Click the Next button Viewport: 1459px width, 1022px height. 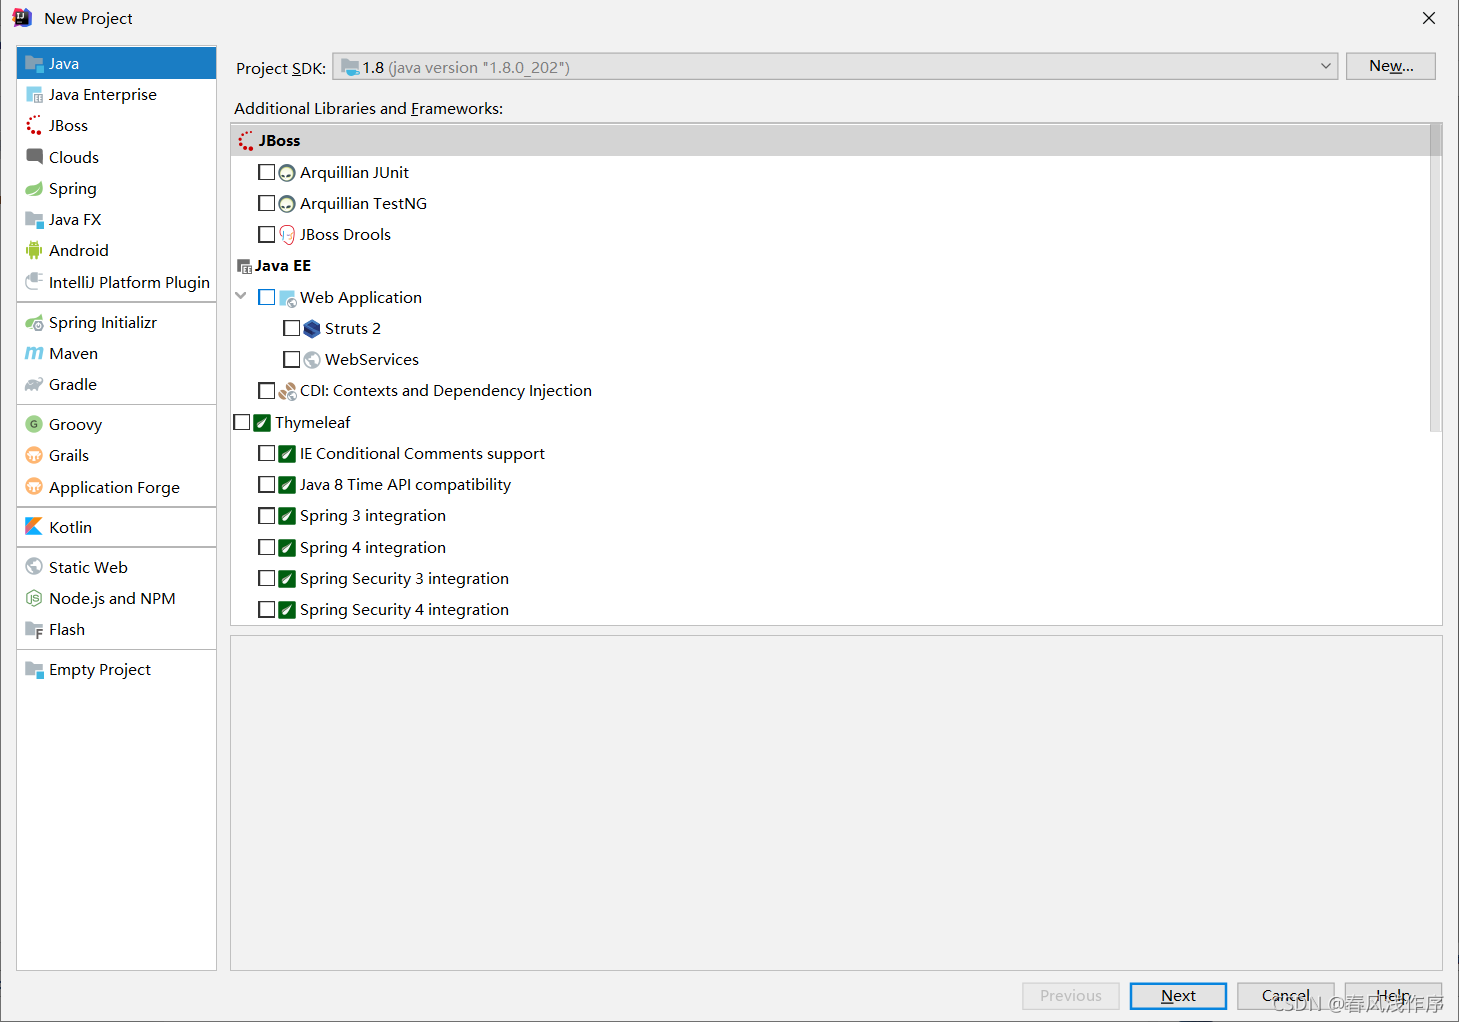point(1178,996)
